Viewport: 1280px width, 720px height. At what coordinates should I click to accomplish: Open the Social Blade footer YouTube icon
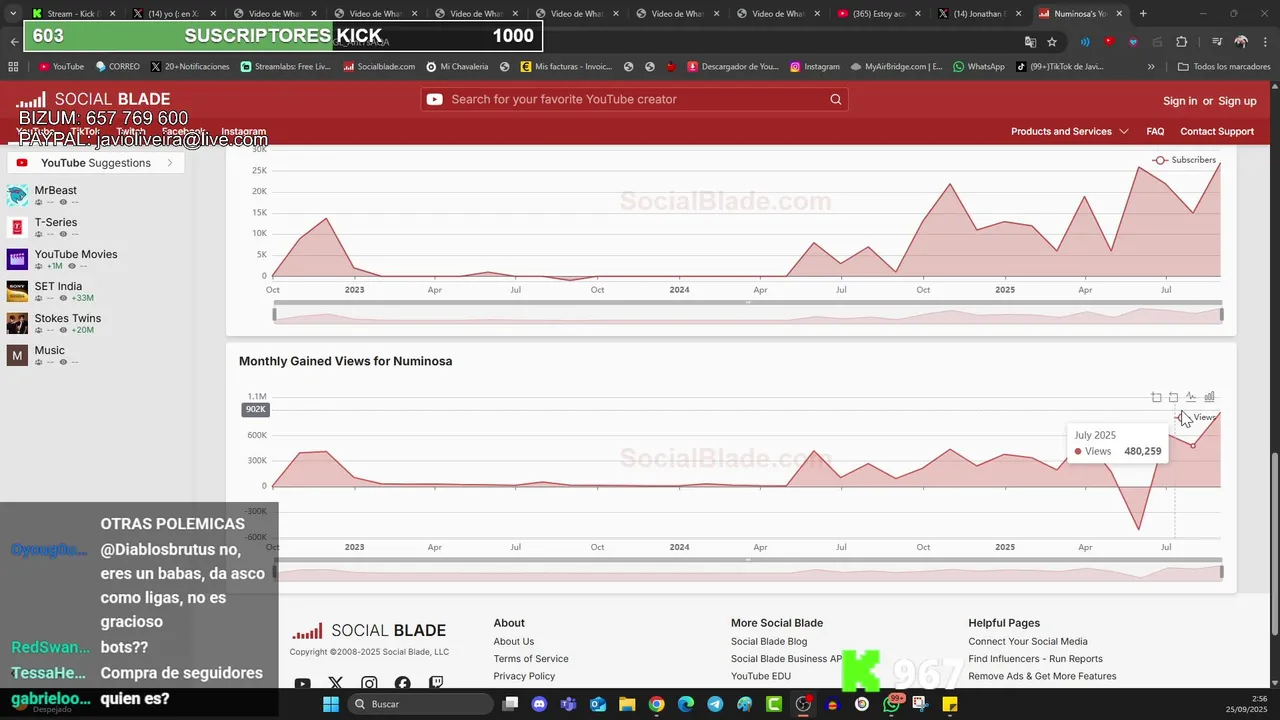[x=302, y=684]
